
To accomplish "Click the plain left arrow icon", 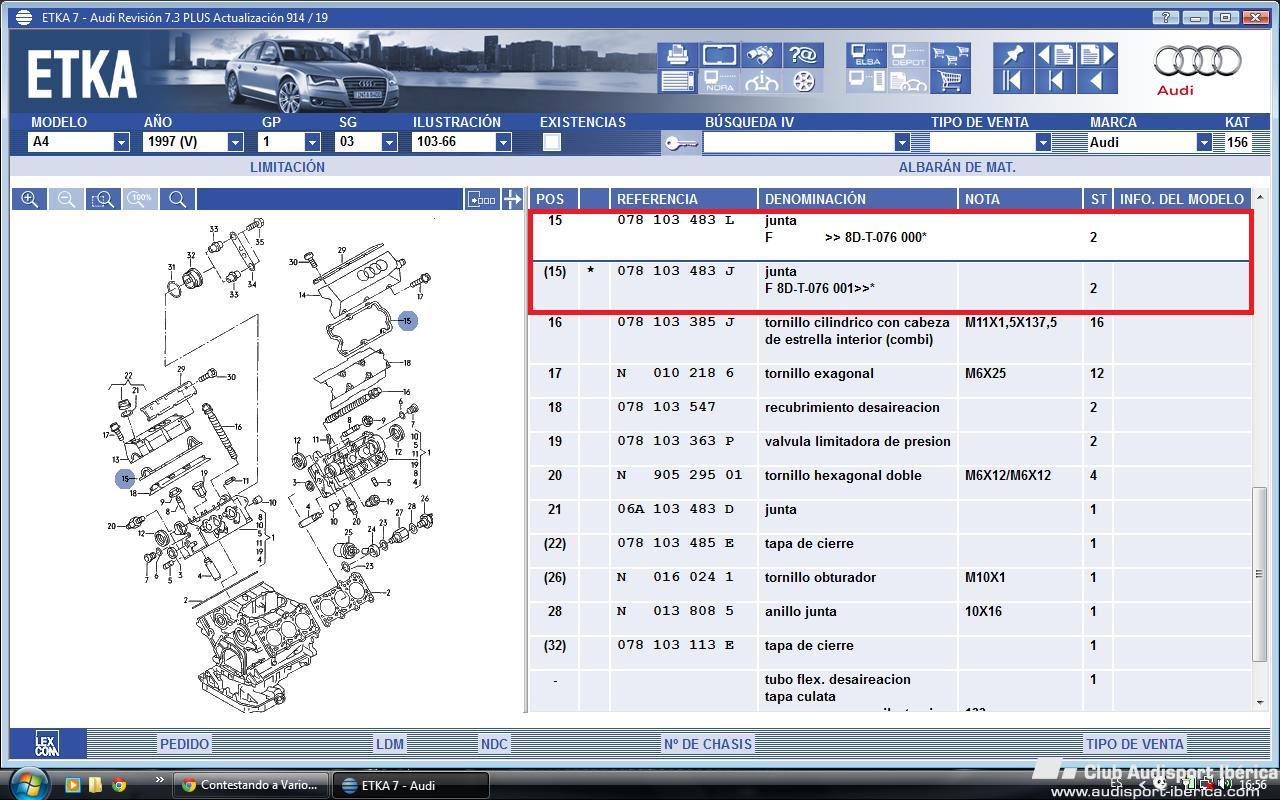I will tap(1097, 81).
